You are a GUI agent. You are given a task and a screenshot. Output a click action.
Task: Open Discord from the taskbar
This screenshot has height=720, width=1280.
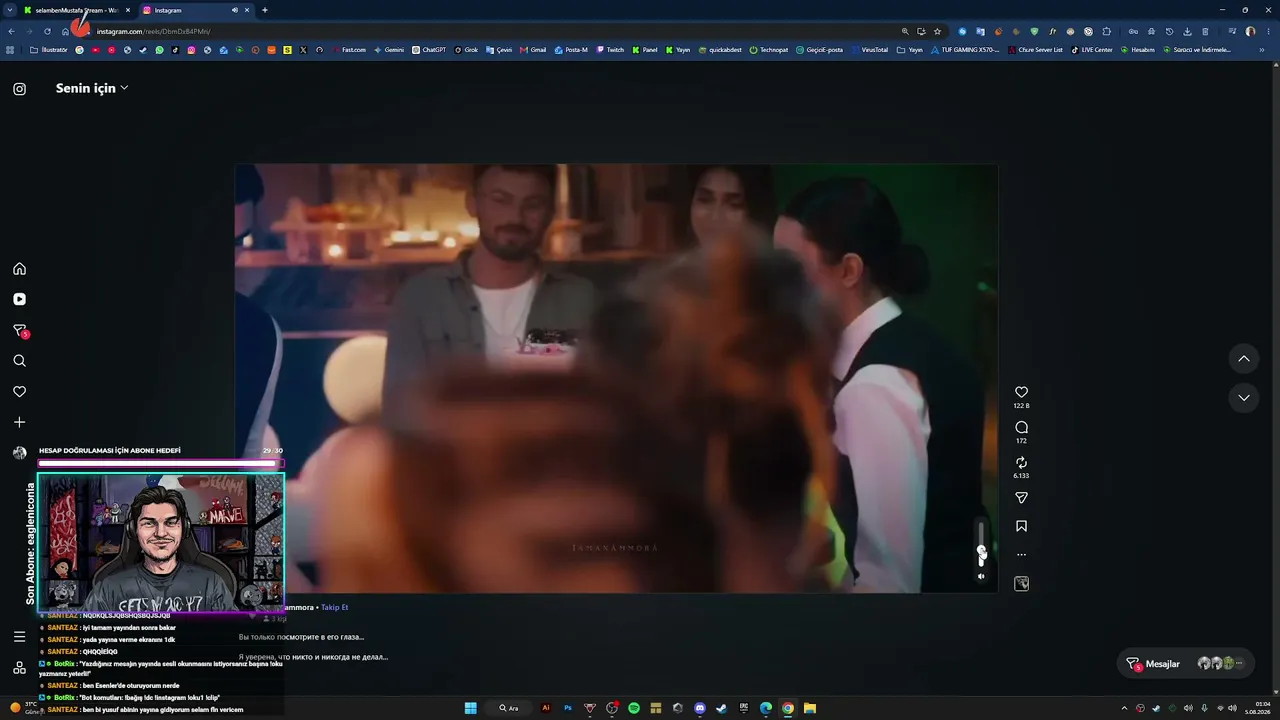[700, 708]
